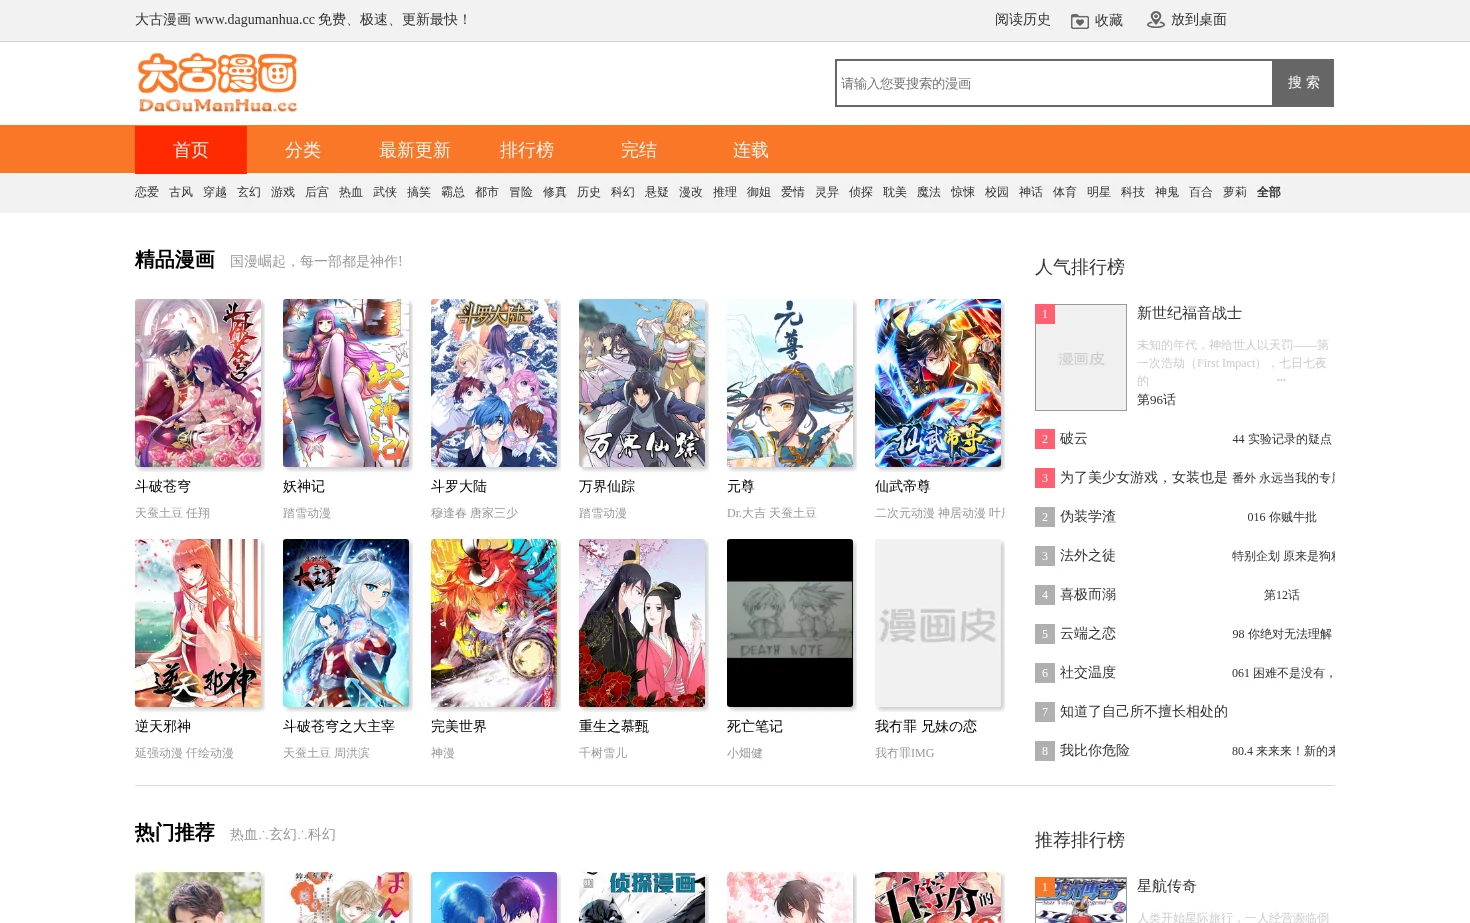Viewport: 1470px width, 923px height.
Task: Filter by 热血 genre tag
Action: (351, 192)
